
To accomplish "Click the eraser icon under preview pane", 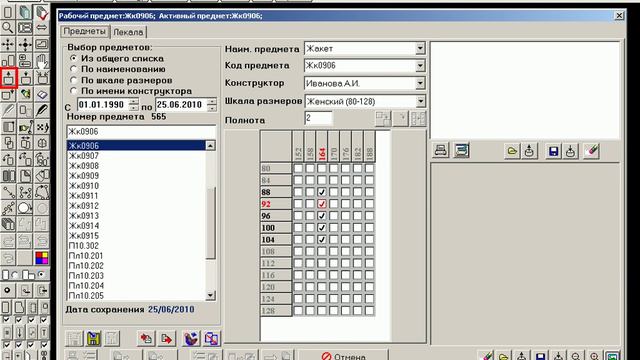I will pos(591,151).
